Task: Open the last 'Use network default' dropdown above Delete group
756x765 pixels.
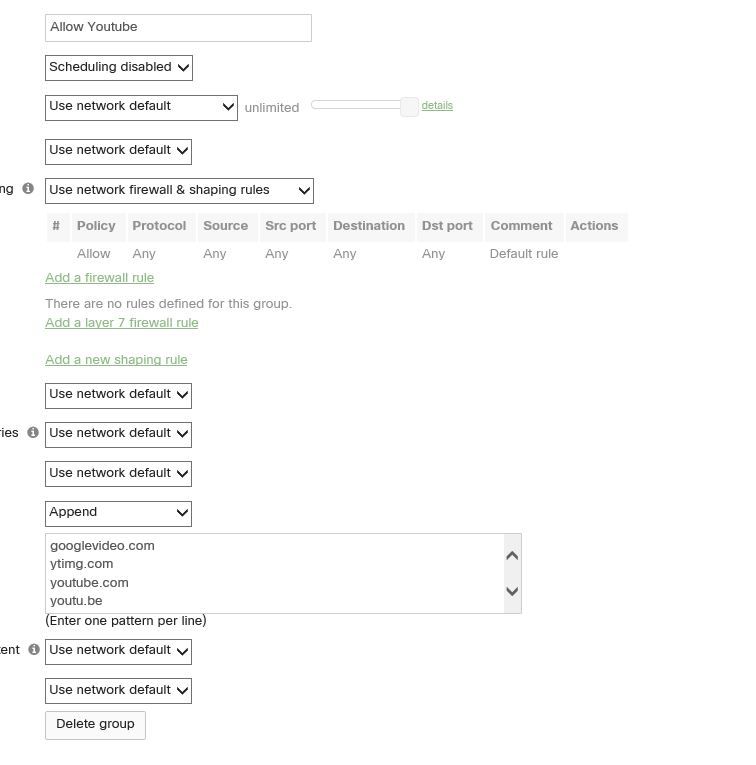Action: pyautogui.click(x=118, y=690)
